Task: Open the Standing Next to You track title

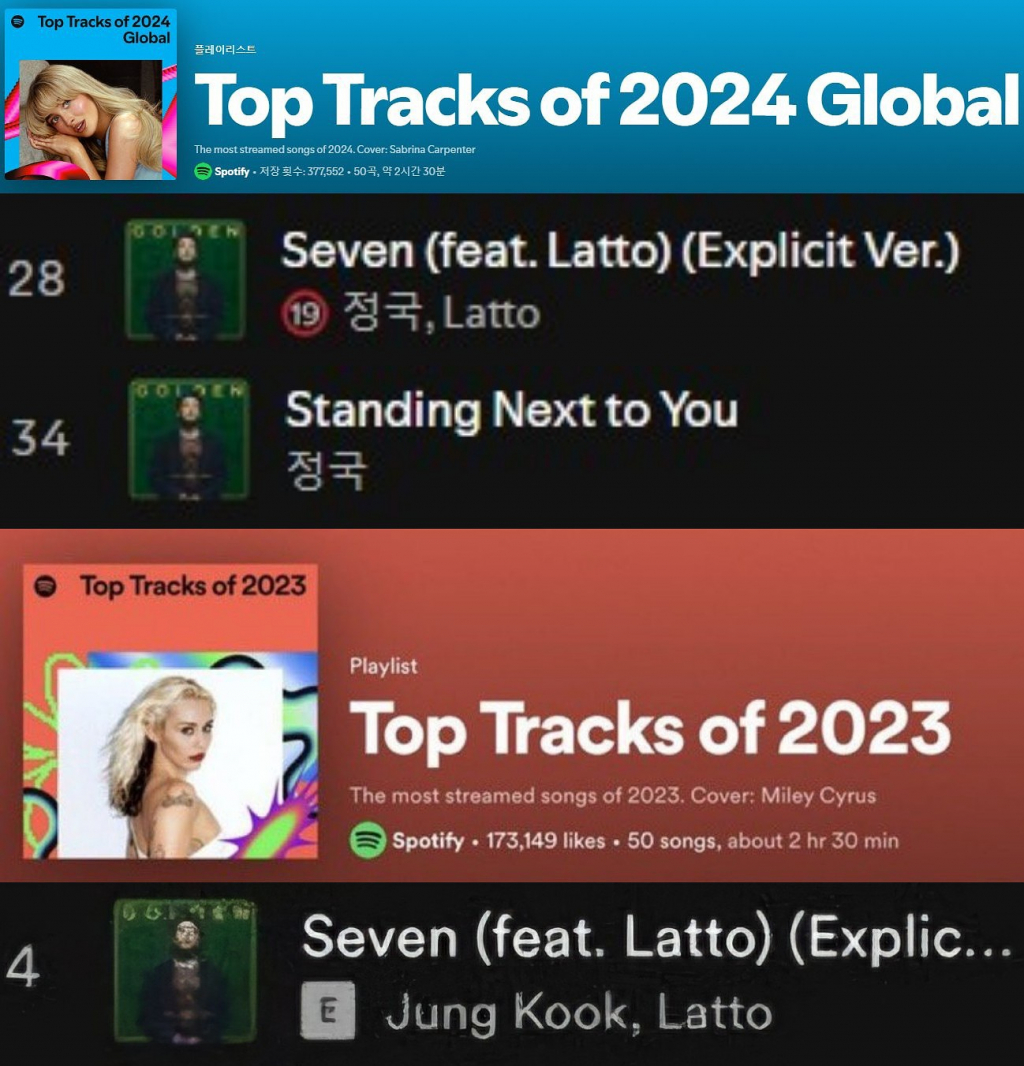Action: pyautogui.click(x=511, y=411)
